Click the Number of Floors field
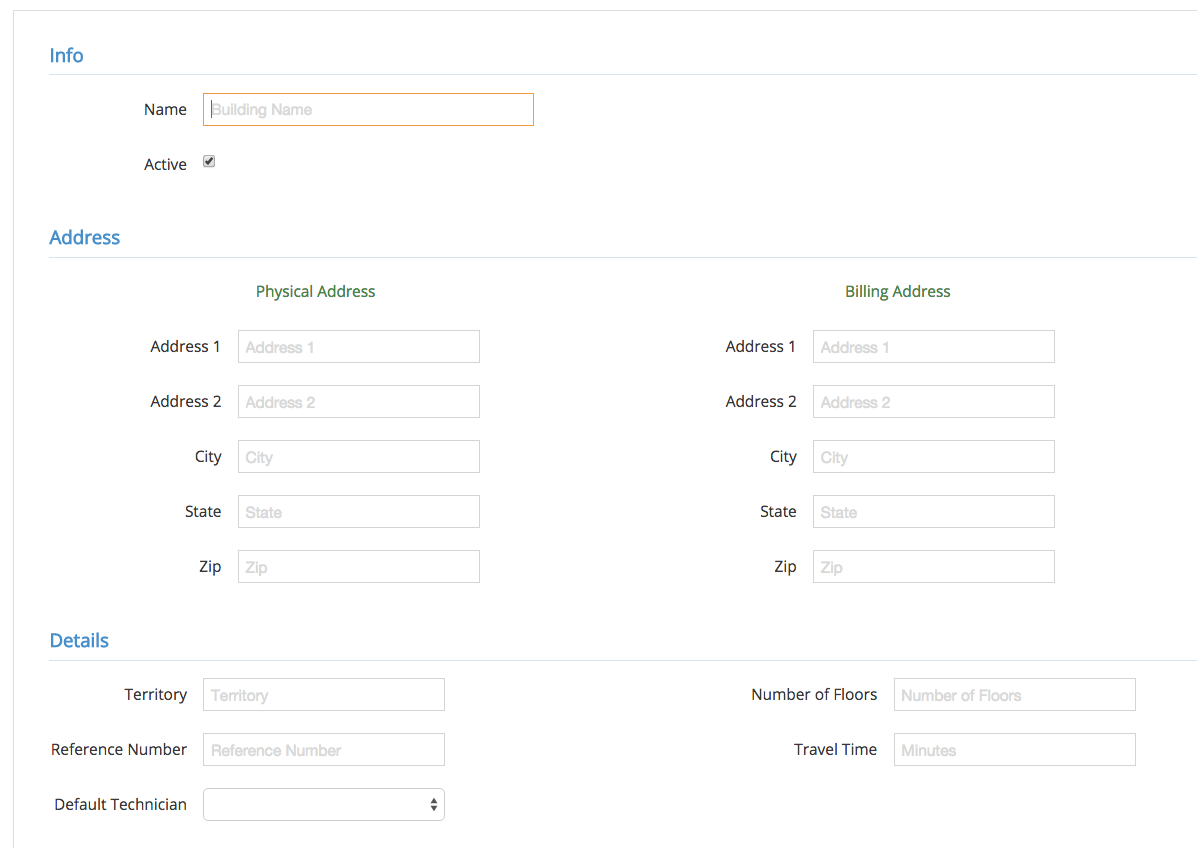This screenshot has height=848, width=1197. pyautogui.click(x=1015, y=695)
